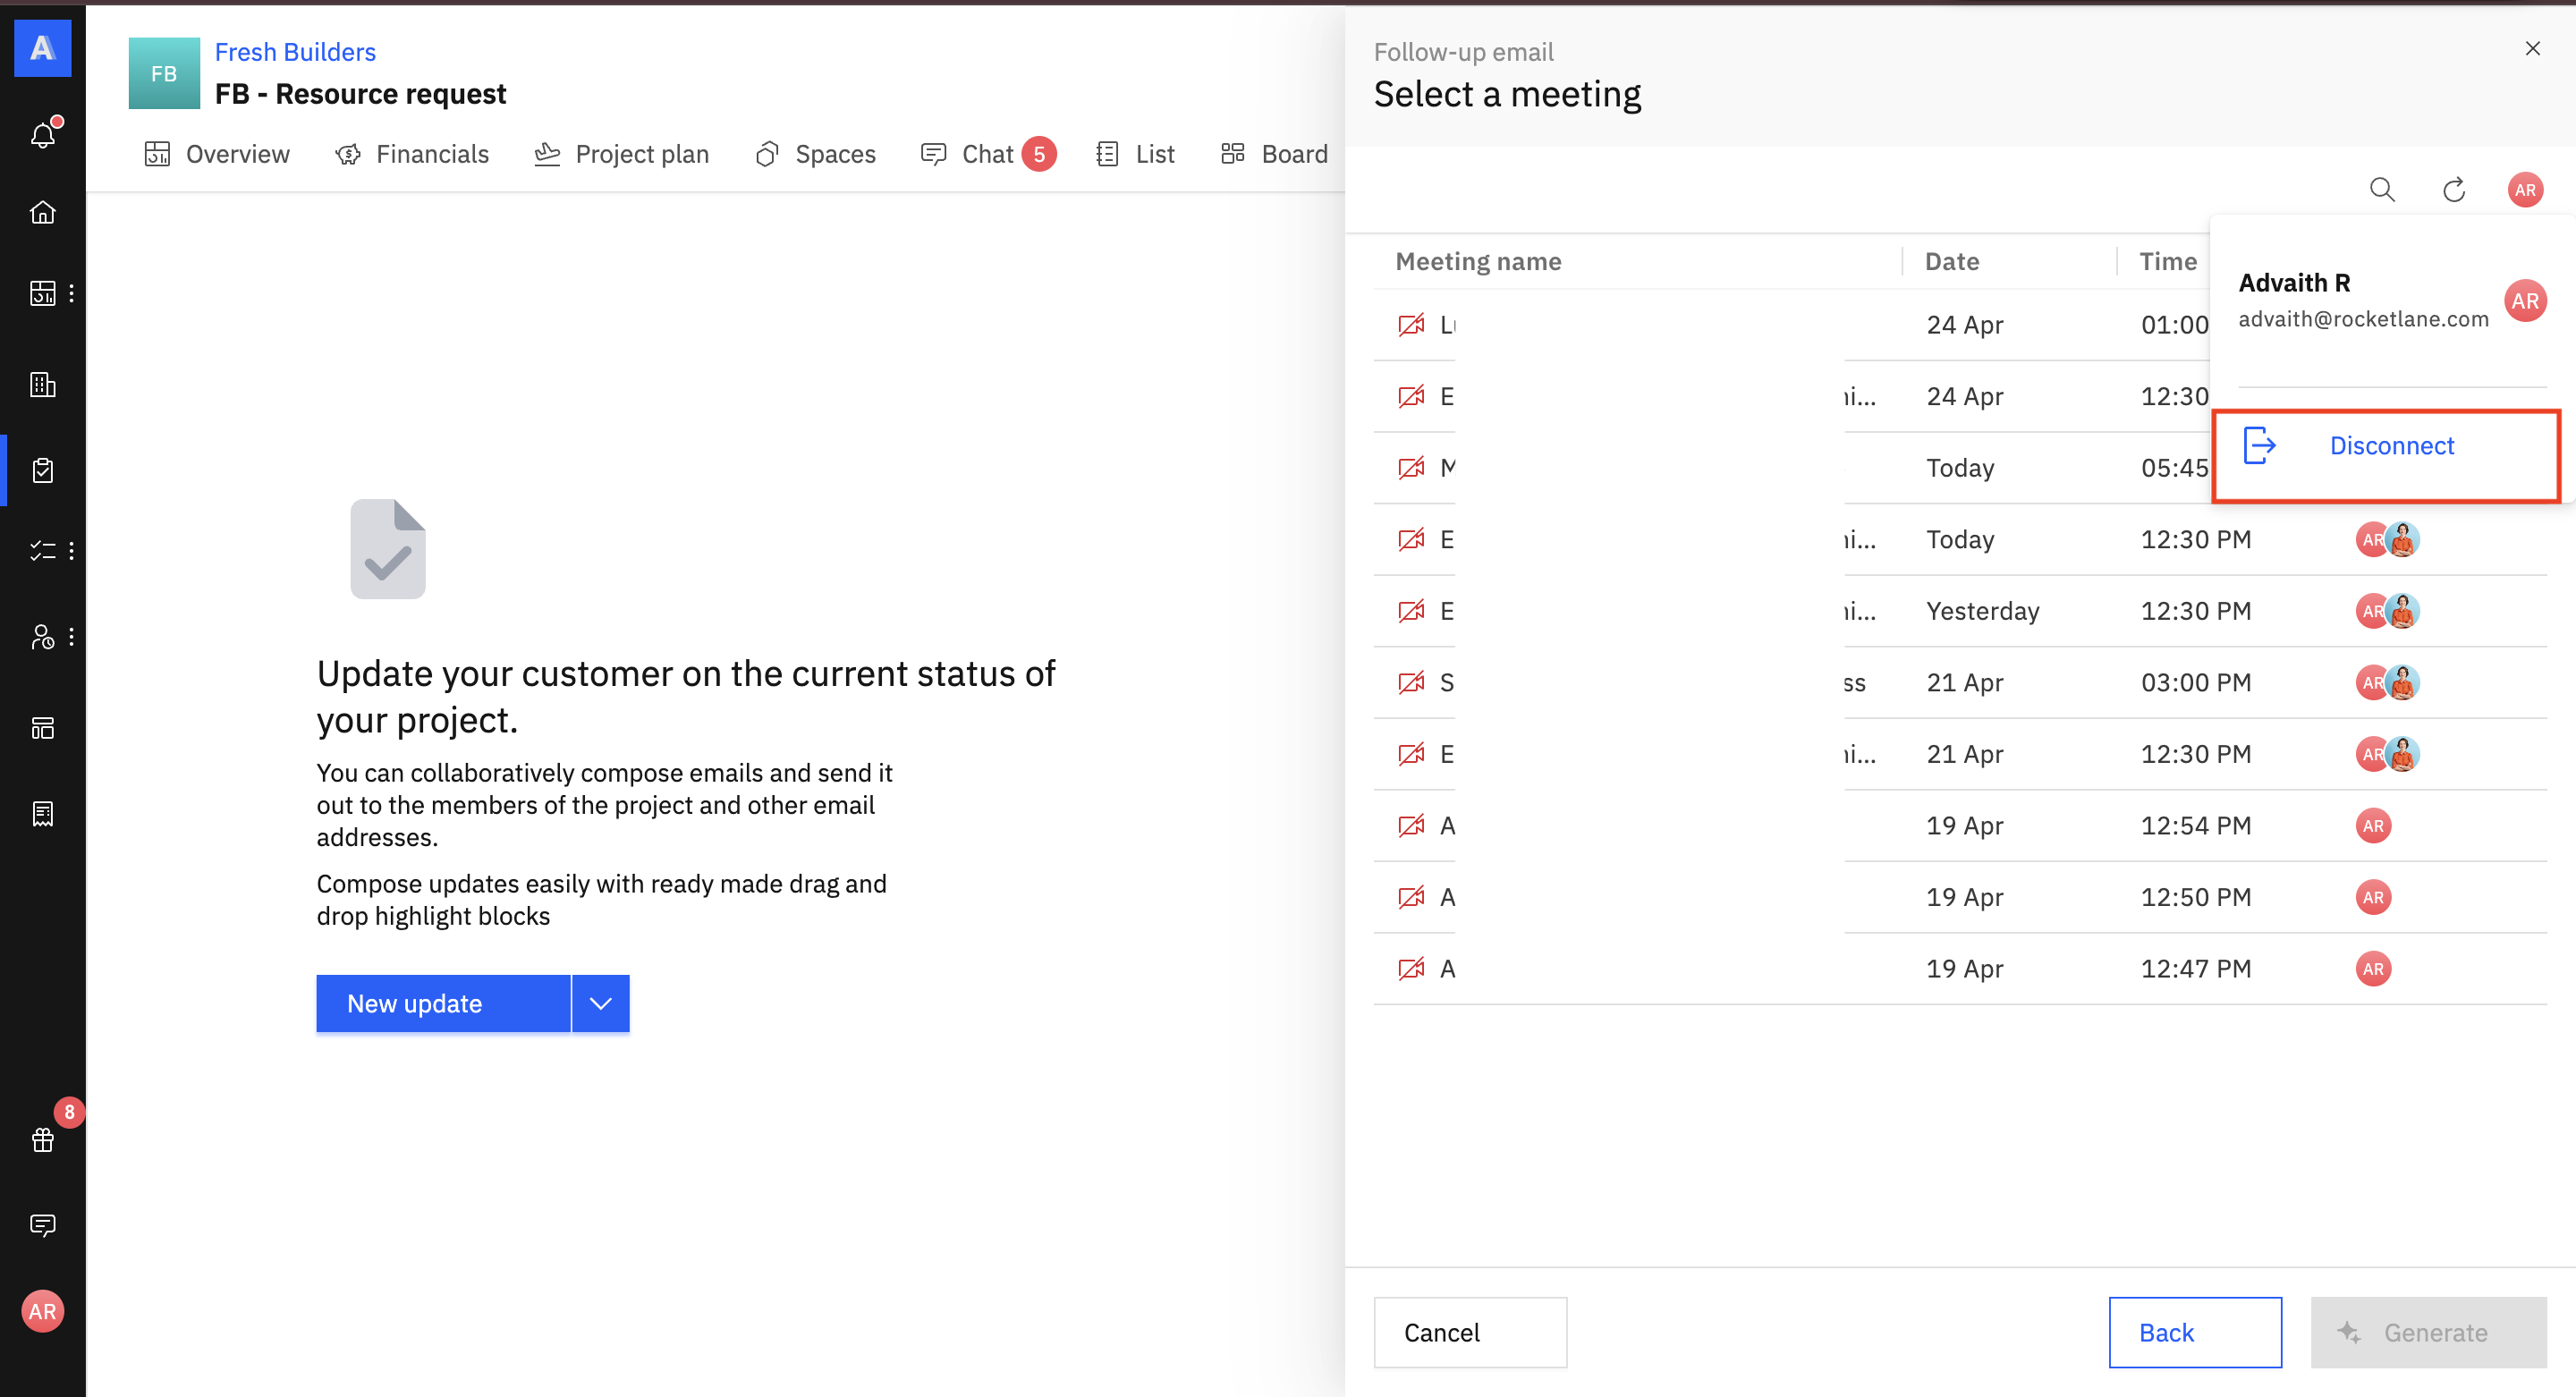Click the search icon in the meeting panel
The image size is (2576, 1397).
(x=2382, y=190)
